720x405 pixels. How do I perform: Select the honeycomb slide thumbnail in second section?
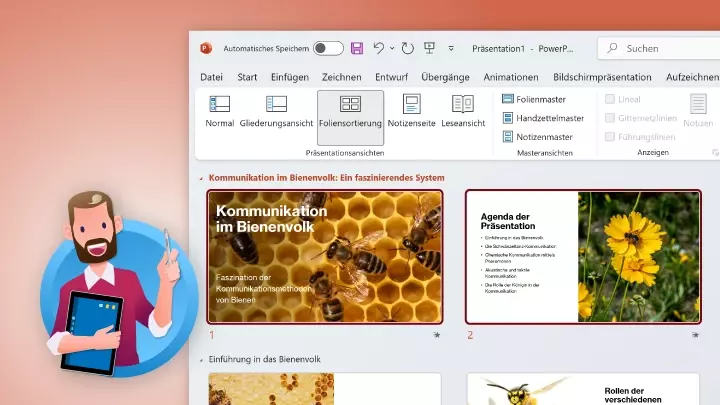325,388
